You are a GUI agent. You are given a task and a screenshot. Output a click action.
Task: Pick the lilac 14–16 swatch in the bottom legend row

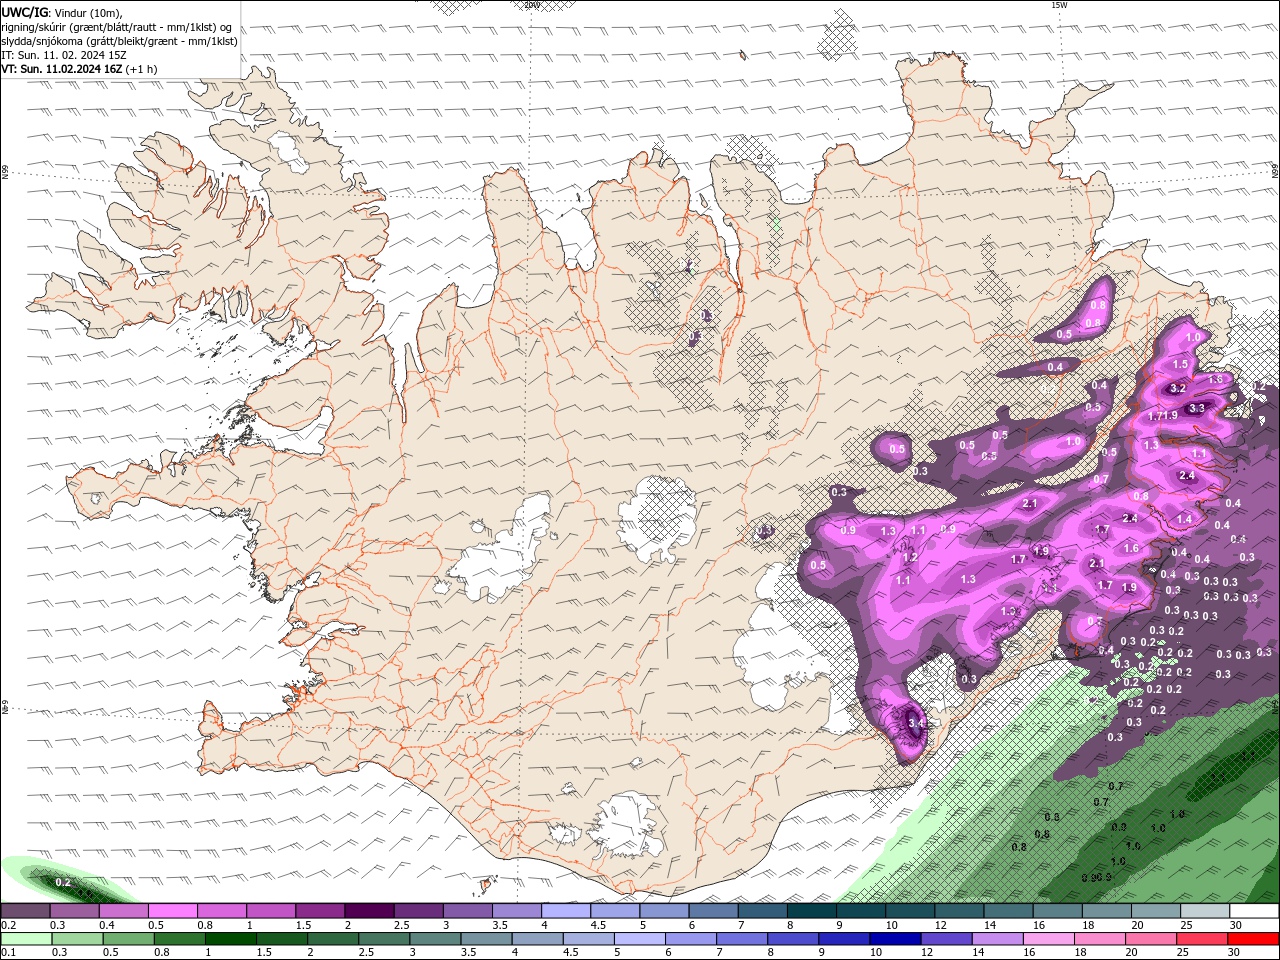[x=996, y=939]
